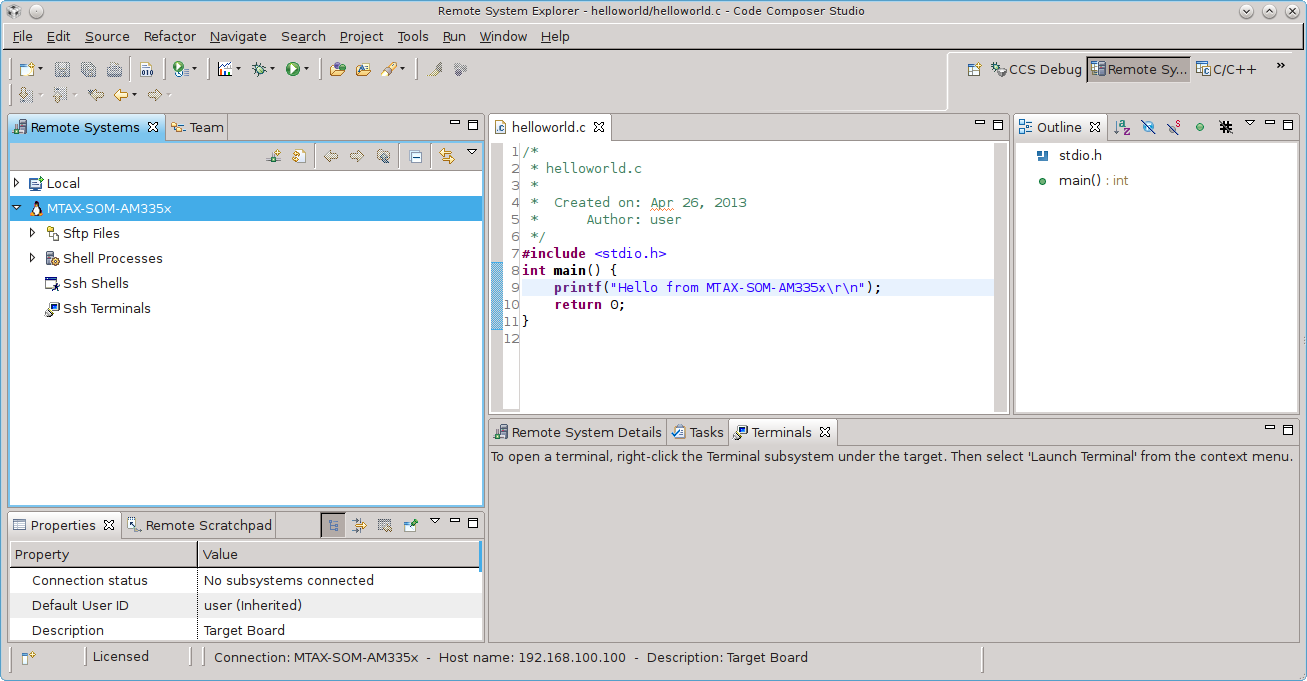Close the helloworld.c editor tab
This screenshot has width=1307, height=681.
598,127
